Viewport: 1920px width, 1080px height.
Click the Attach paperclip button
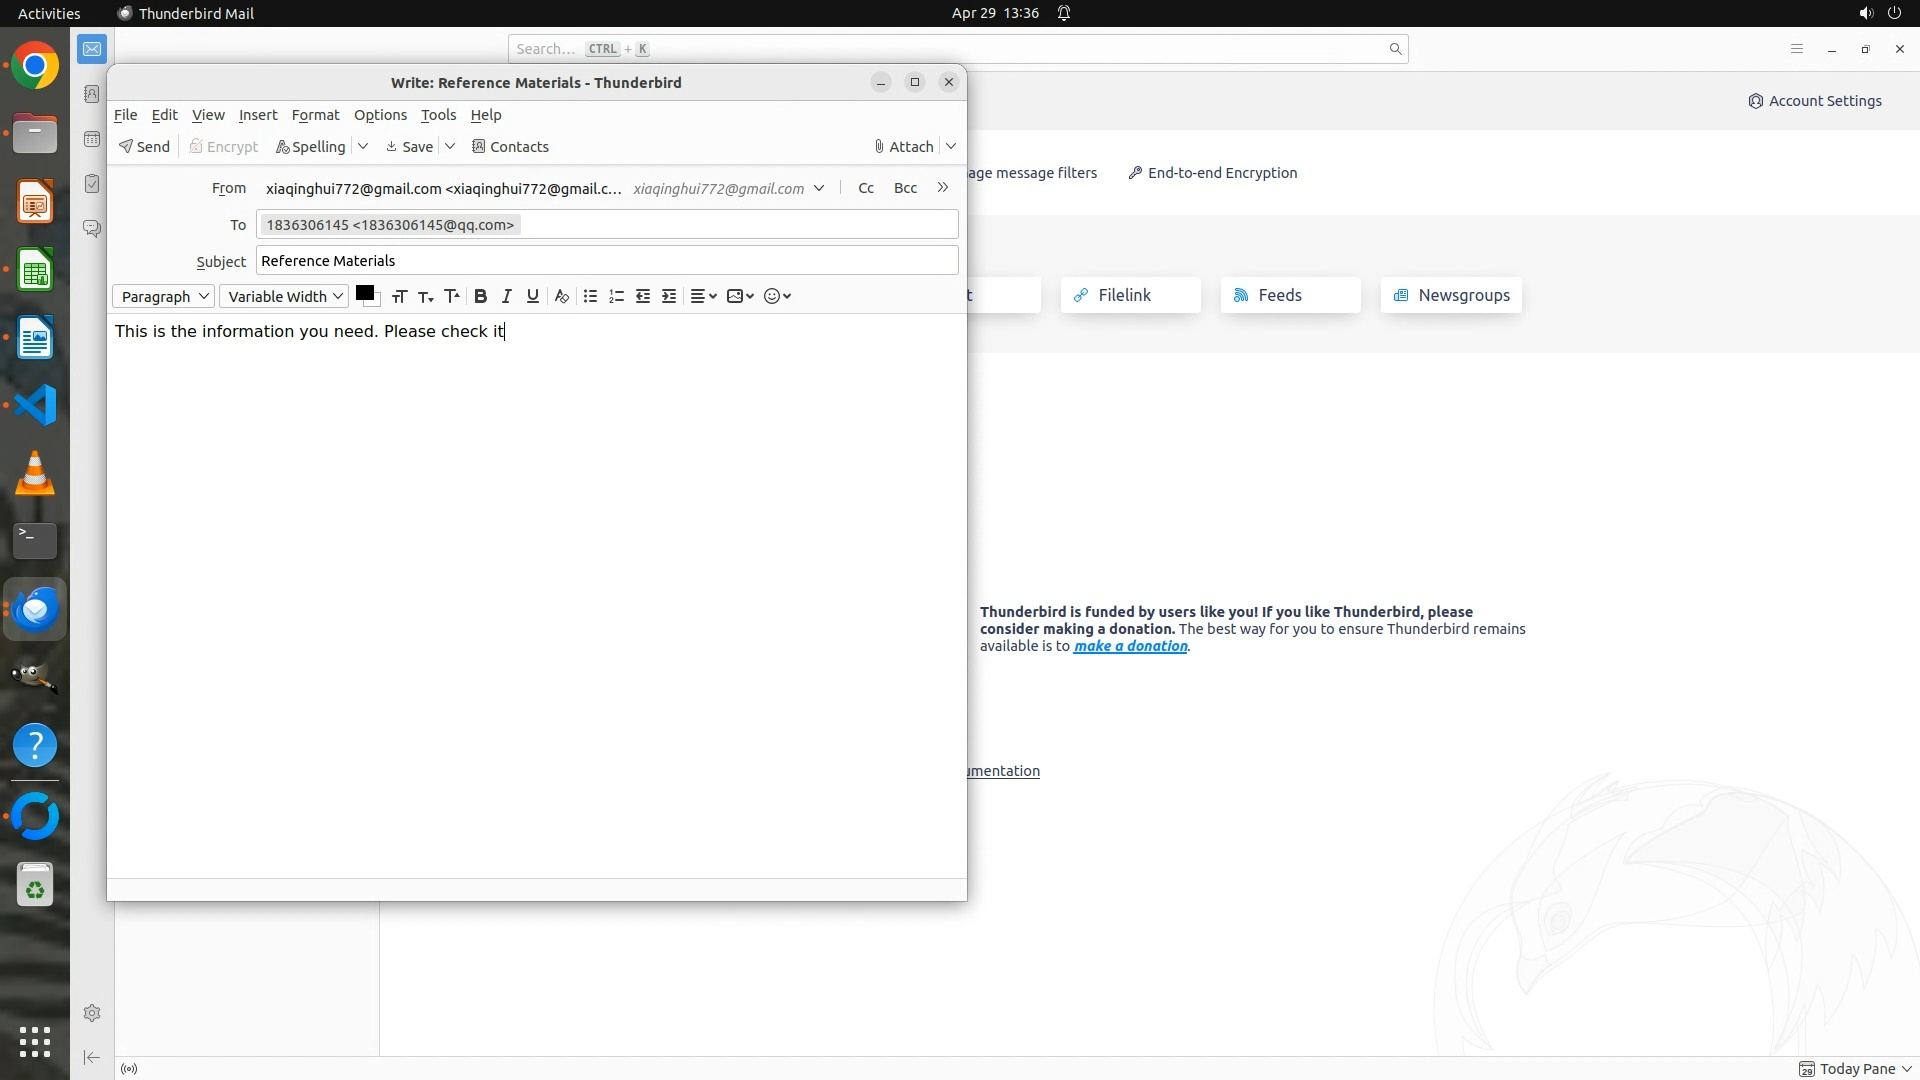[x=903, y=146]
